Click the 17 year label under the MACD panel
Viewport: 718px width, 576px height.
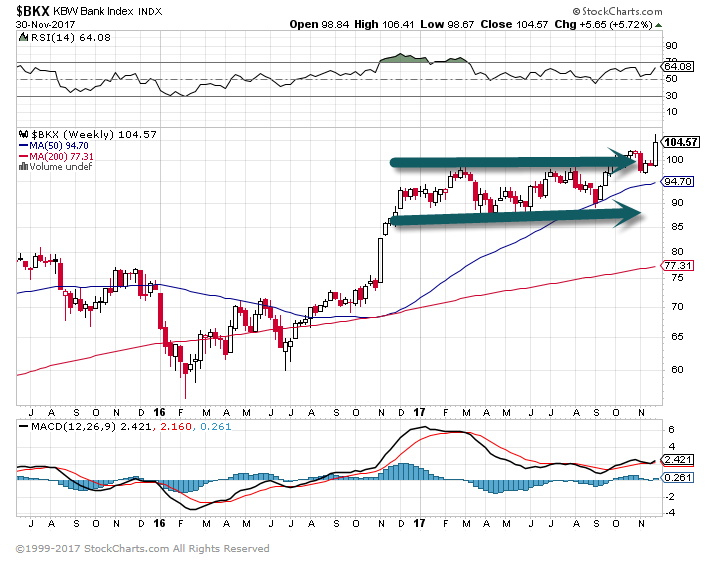[419, 523]
